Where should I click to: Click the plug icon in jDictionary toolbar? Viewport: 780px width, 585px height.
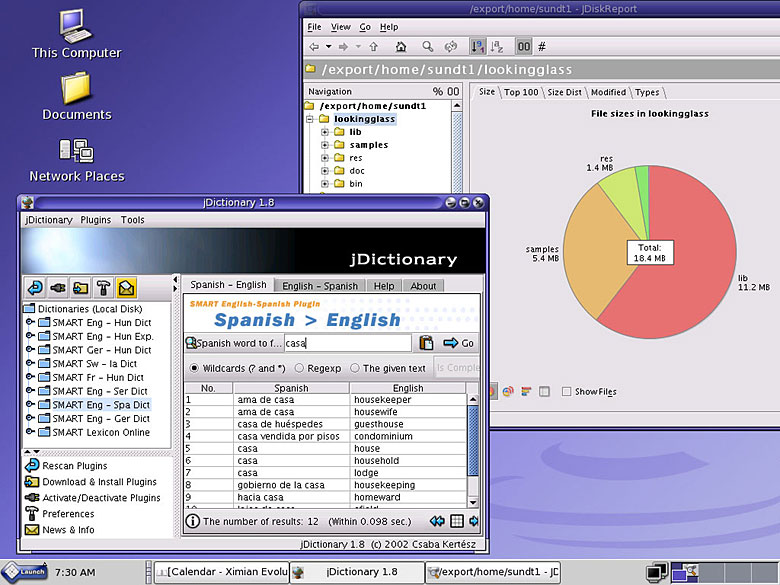(x=58, y=288)
